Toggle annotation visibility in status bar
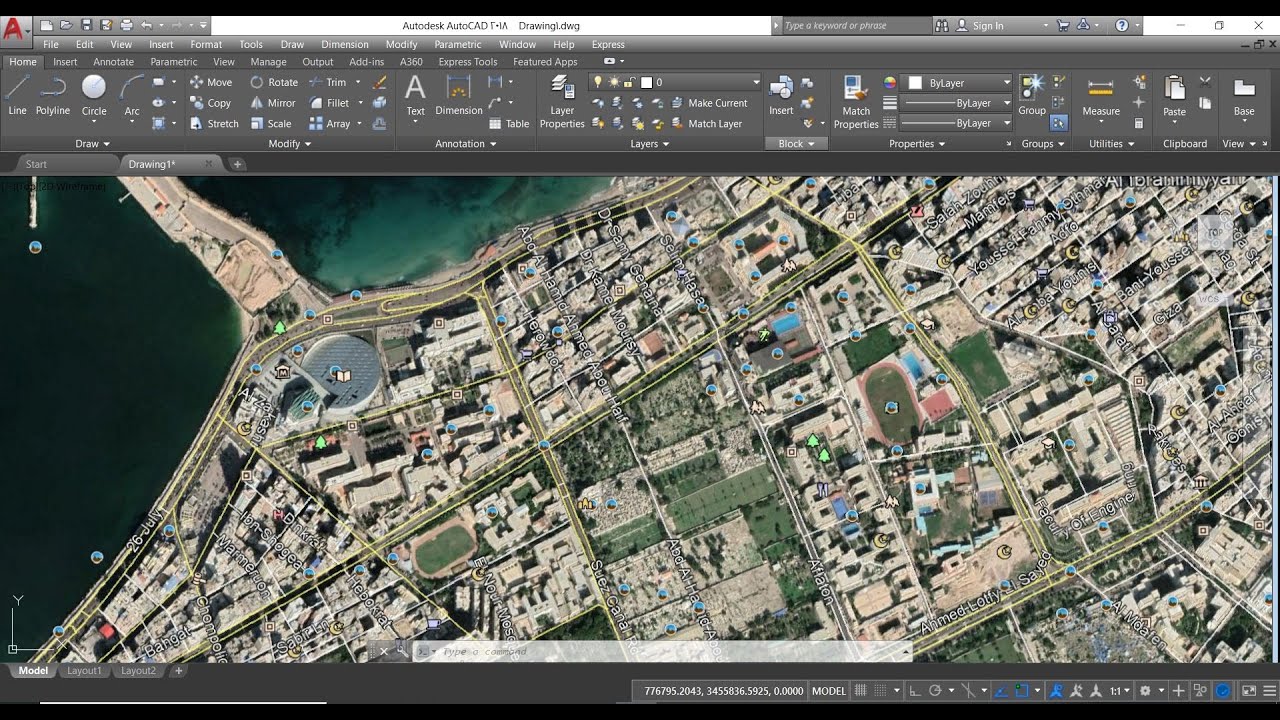The height and width of the screenshot is (720, 1280). pyautogui.click(x=1058, y=690)
